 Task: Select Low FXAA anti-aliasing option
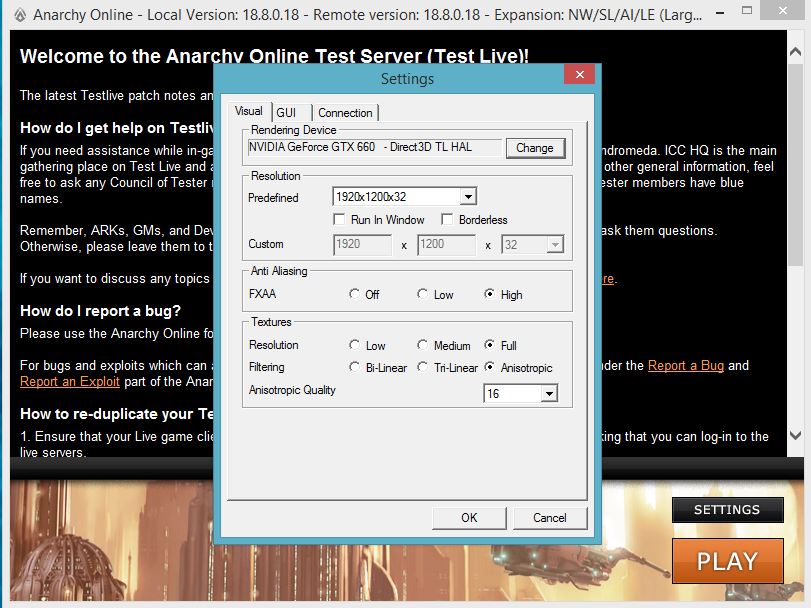pos(423,295)
